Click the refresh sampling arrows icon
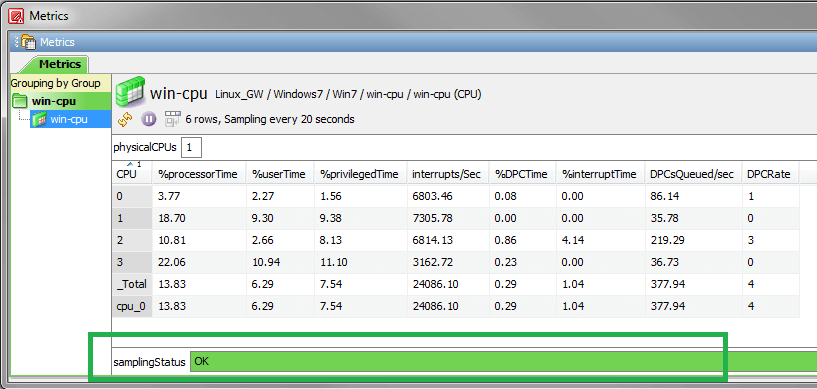This screenshot has width=817, height=389. [125, 119]
